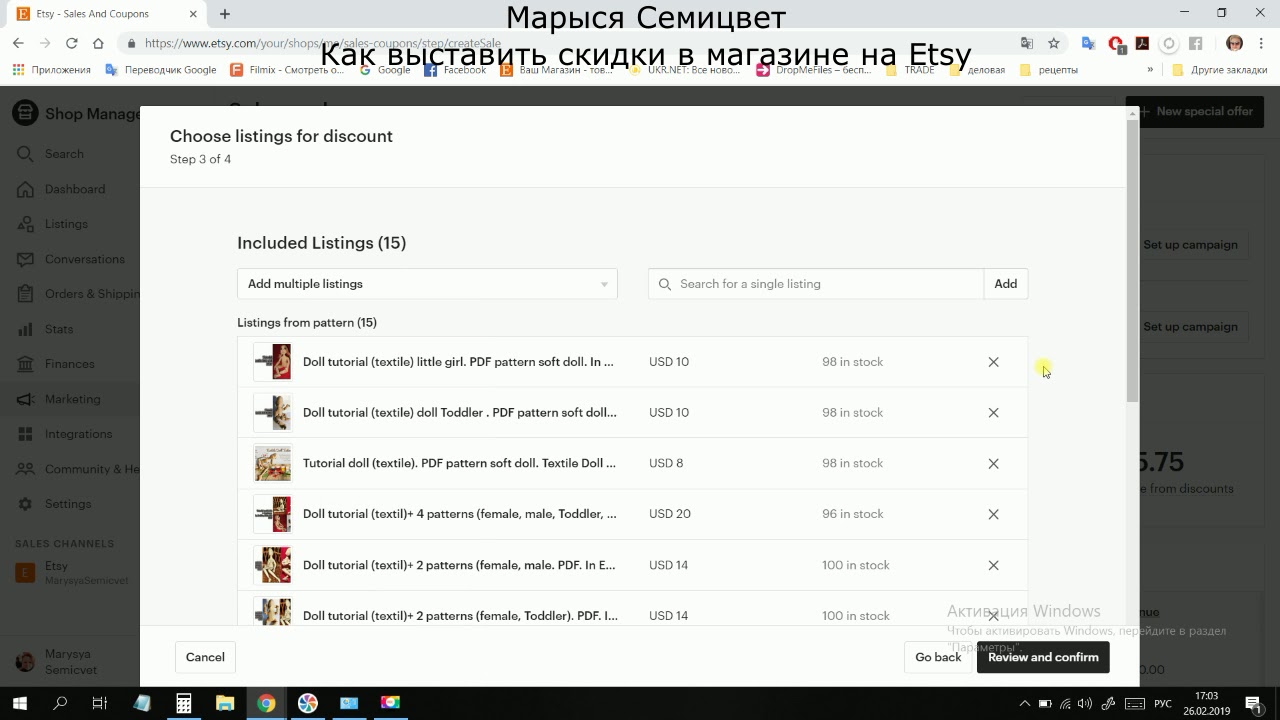Click Review and confirm
The width and height of the screenshot is (1280, 720).
pyautogui.click(x=1043, y=657)
